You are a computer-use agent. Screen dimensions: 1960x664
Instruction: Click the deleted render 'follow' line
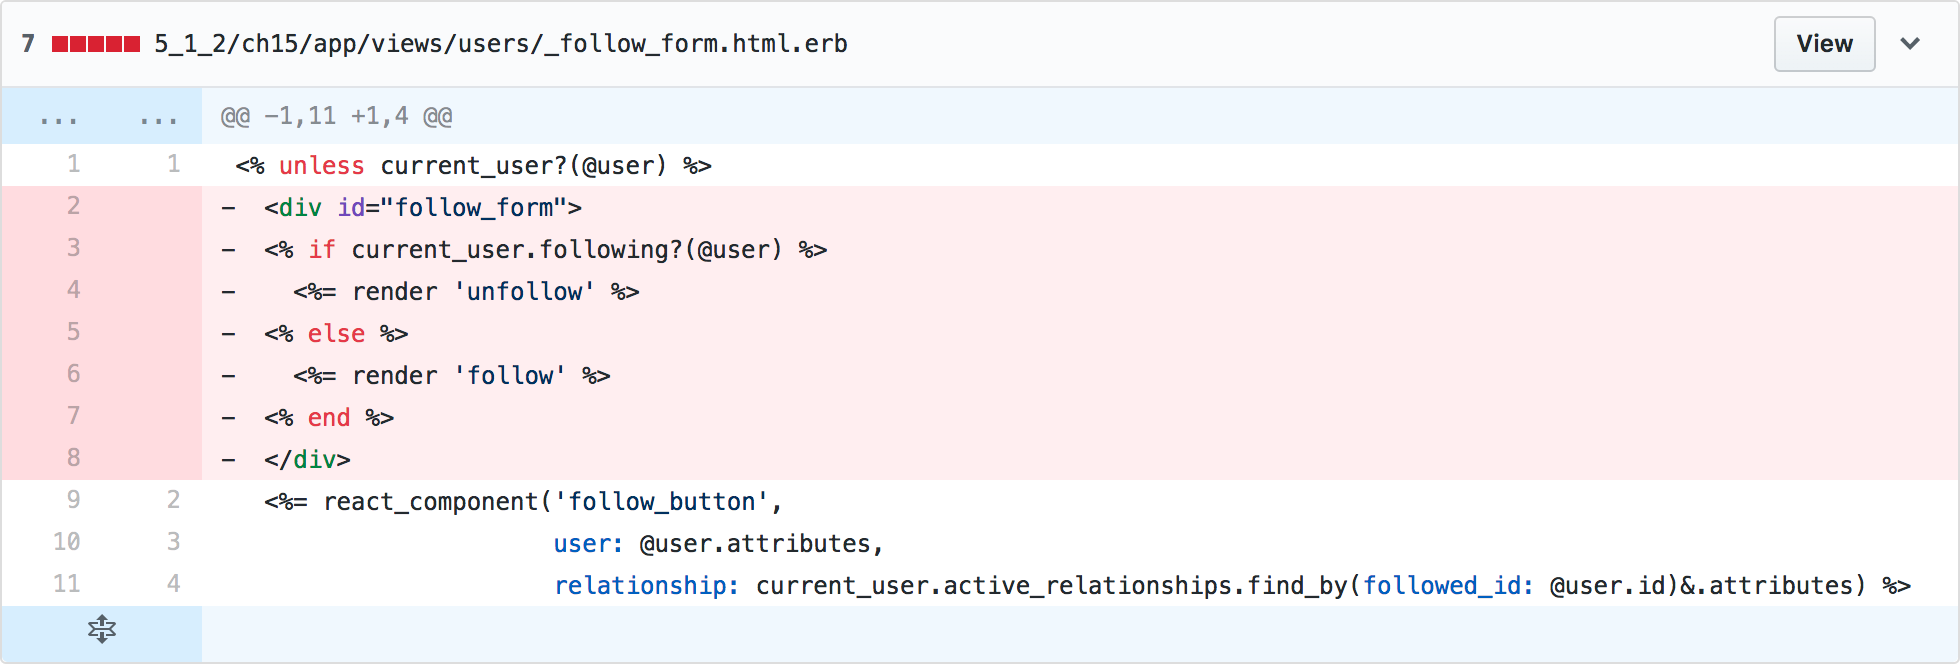point(1080,375)
